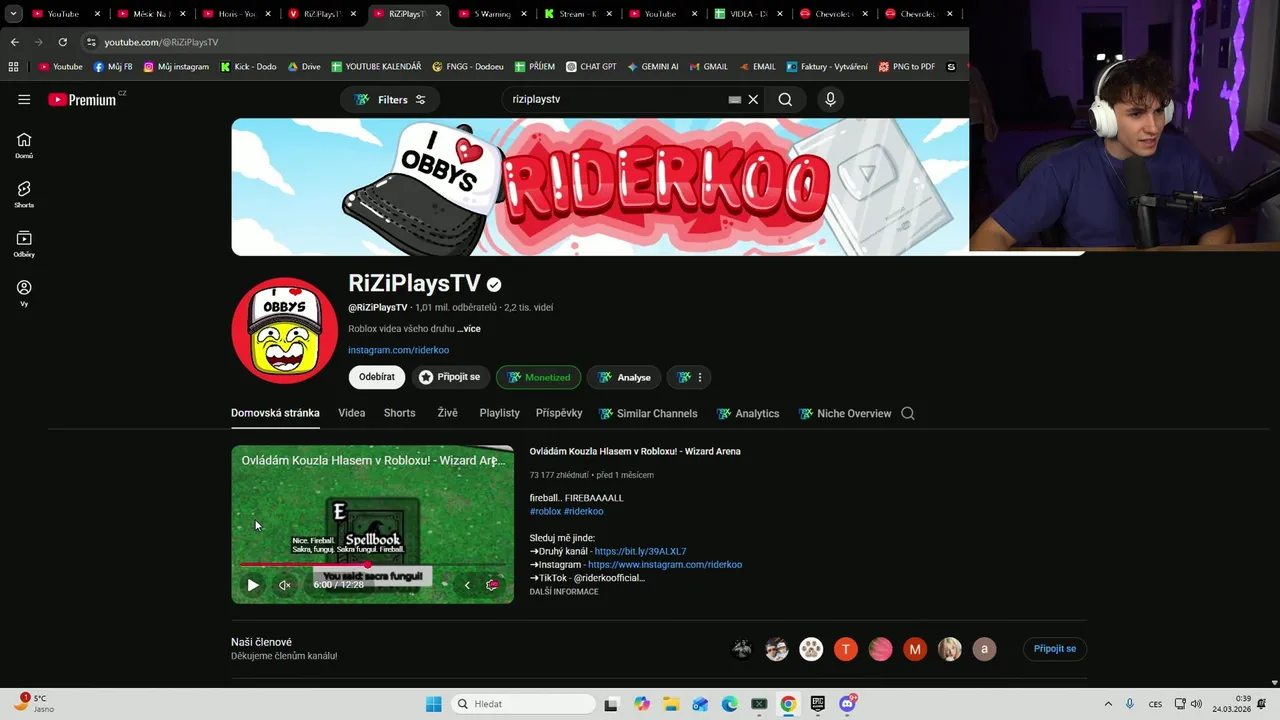This screenshot has height=720, width=1280.
Task: Click the Připojit se button under channel name
Action: [450, 377]
